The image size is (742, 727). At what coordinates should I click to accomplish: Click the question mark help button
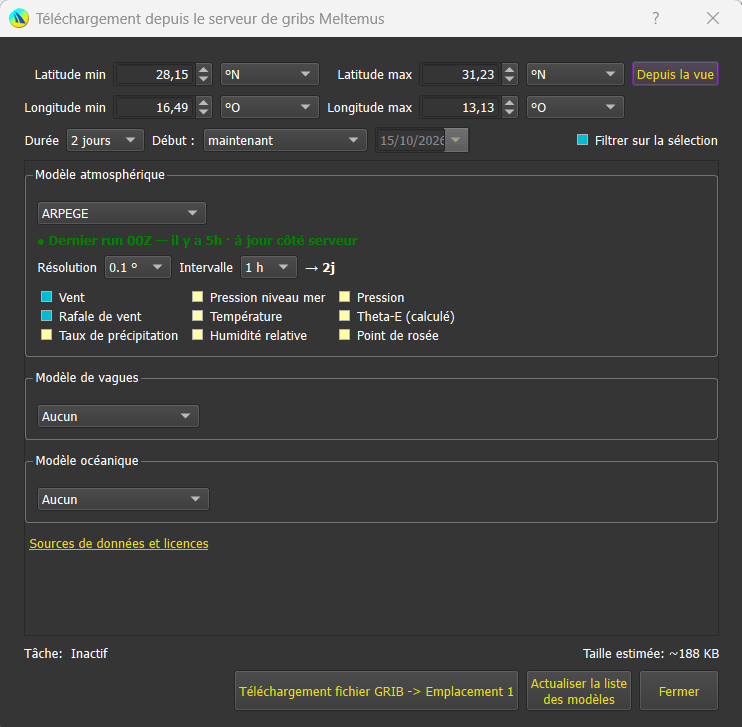(x=655, y=18)
